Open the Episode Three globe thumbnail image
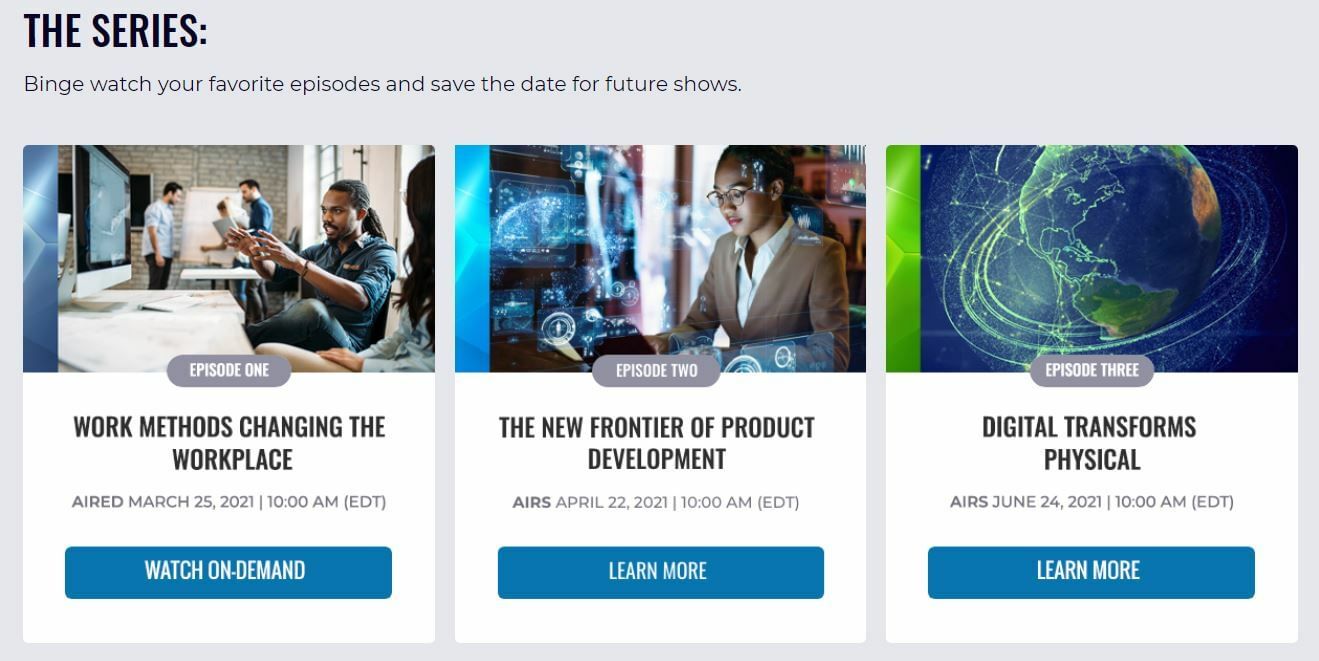 click(x=1092, y=258)
